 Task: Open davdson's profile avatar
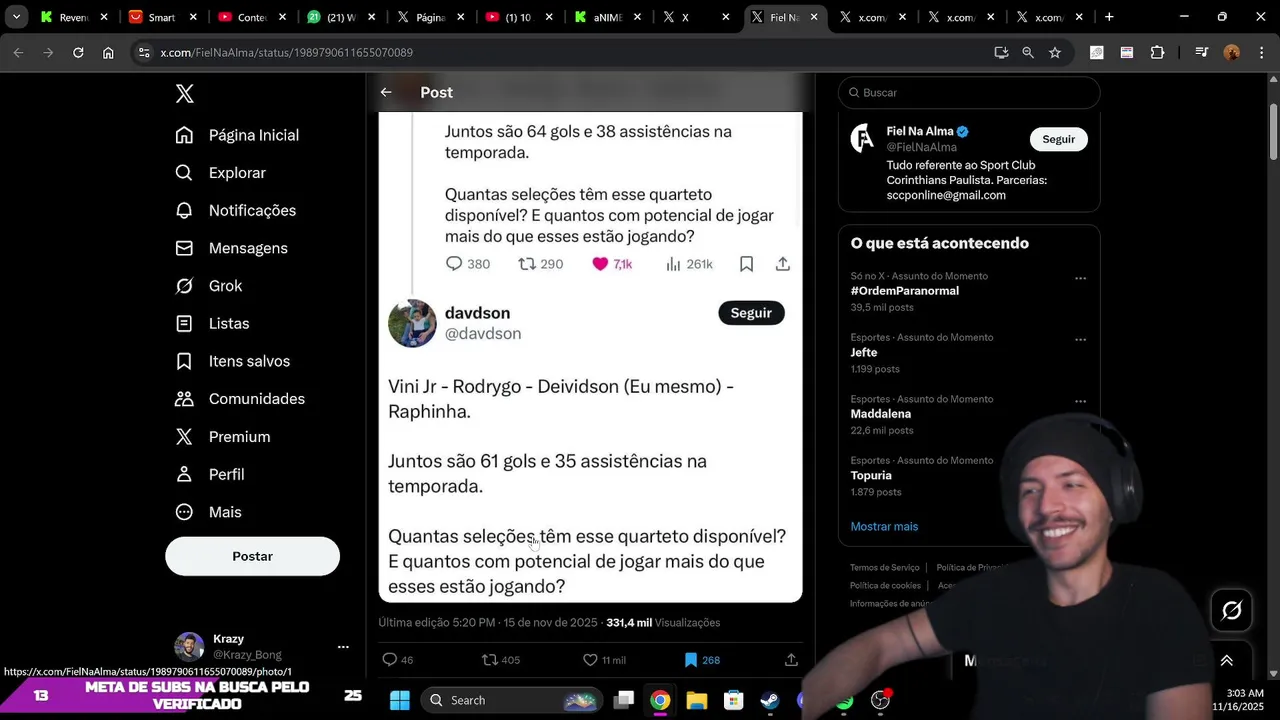coord(412,323)
